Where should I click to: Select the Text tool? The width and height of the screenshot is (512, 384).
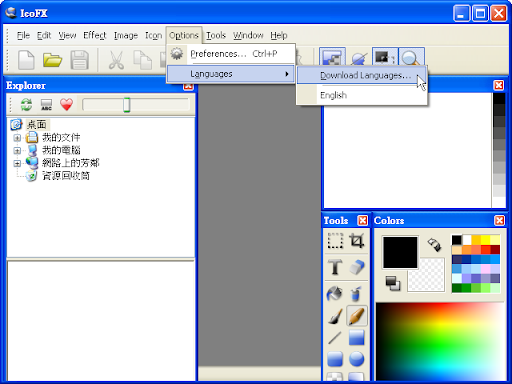pos(335,267)
